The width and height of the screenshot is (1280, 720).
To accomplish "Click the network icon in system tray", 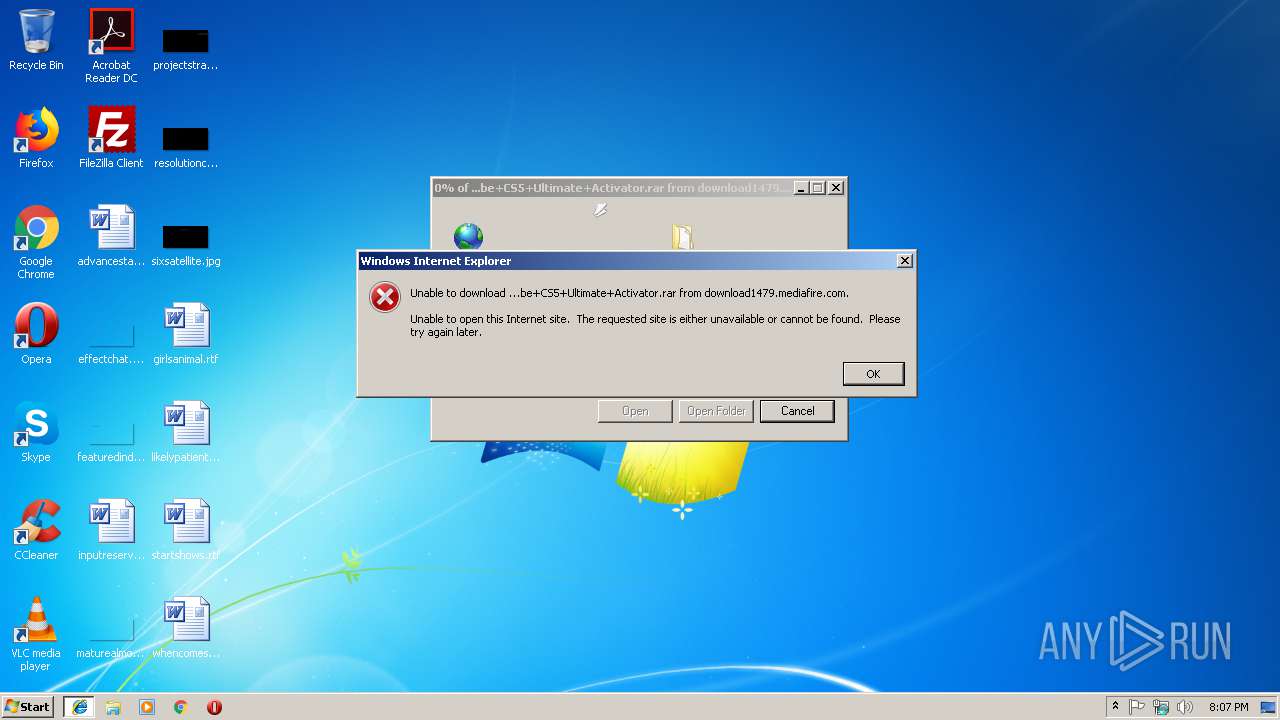I will 1161,707.
